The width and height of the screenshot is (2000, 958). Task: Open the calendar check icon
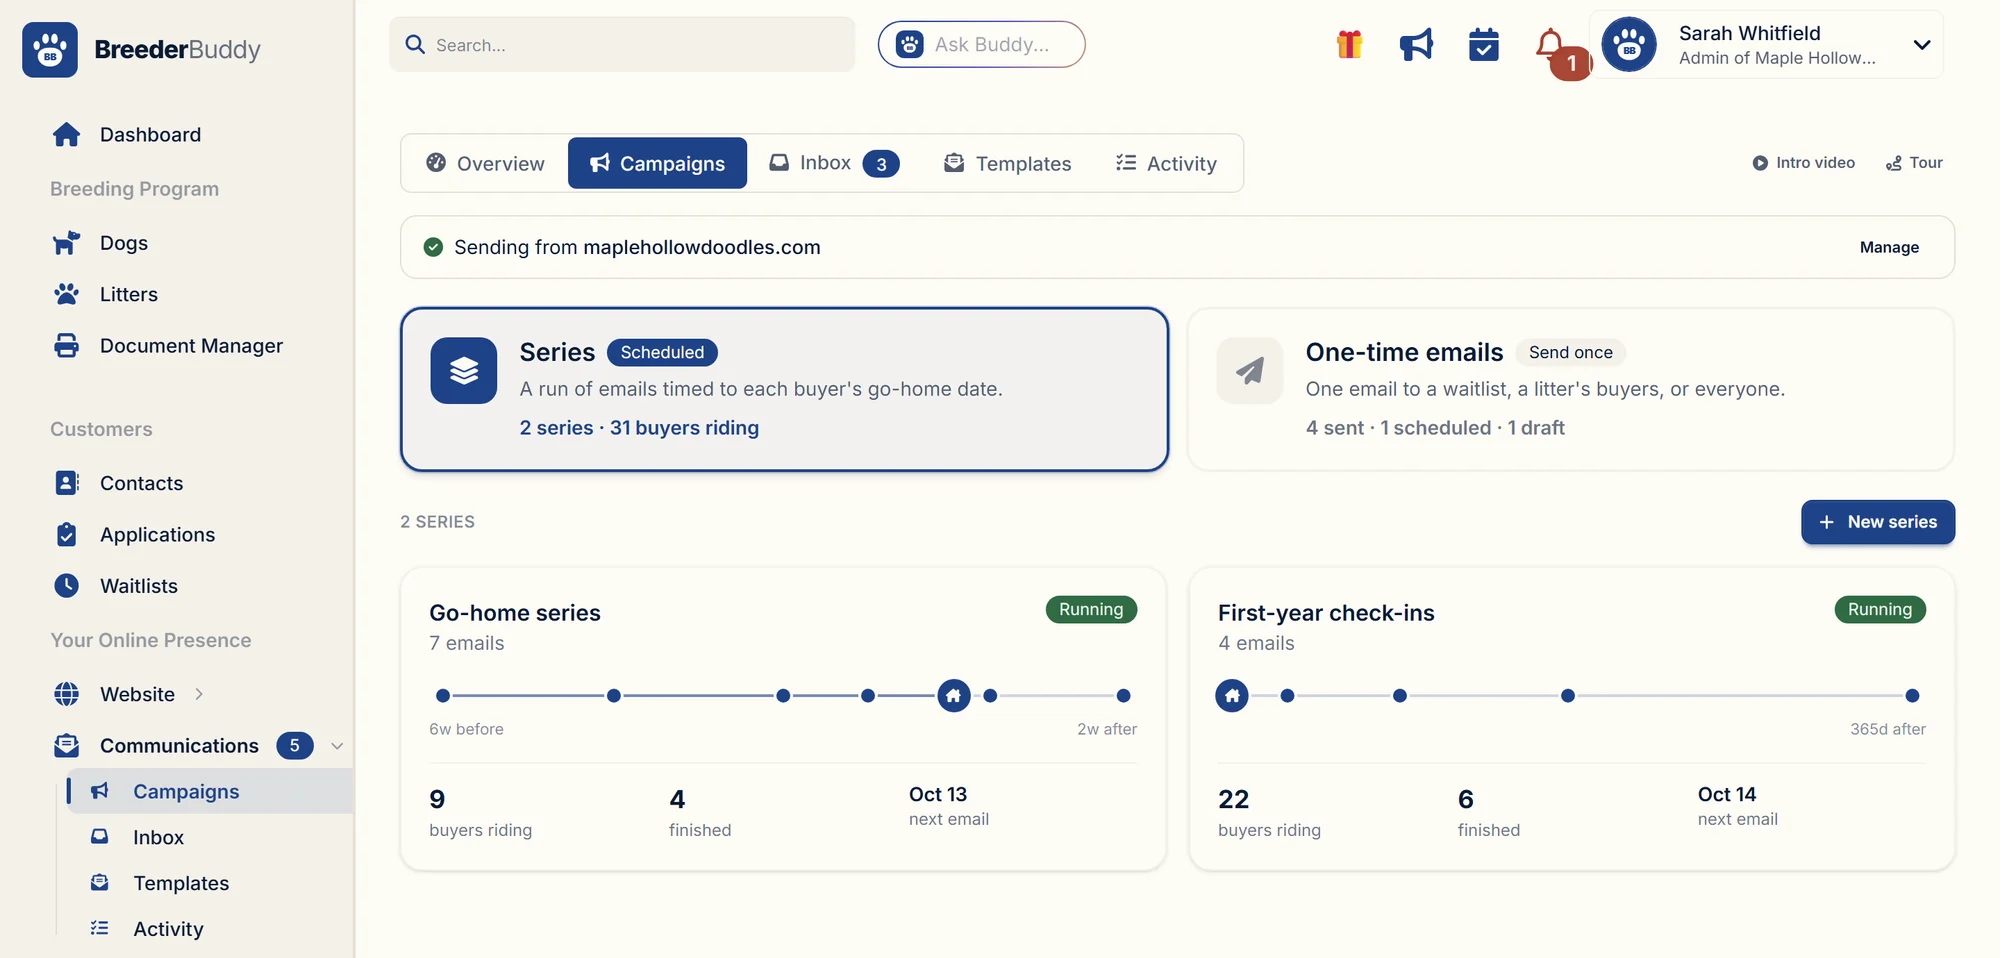pyautogui.click(x=1483, y=45)
